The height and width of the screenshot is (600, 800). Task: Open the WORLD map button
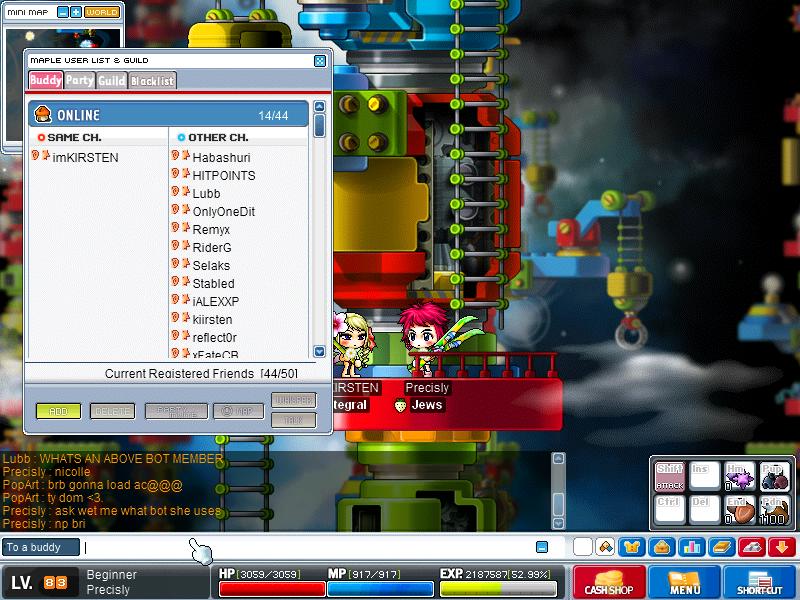pyautogui.click(x=102, y=12)
